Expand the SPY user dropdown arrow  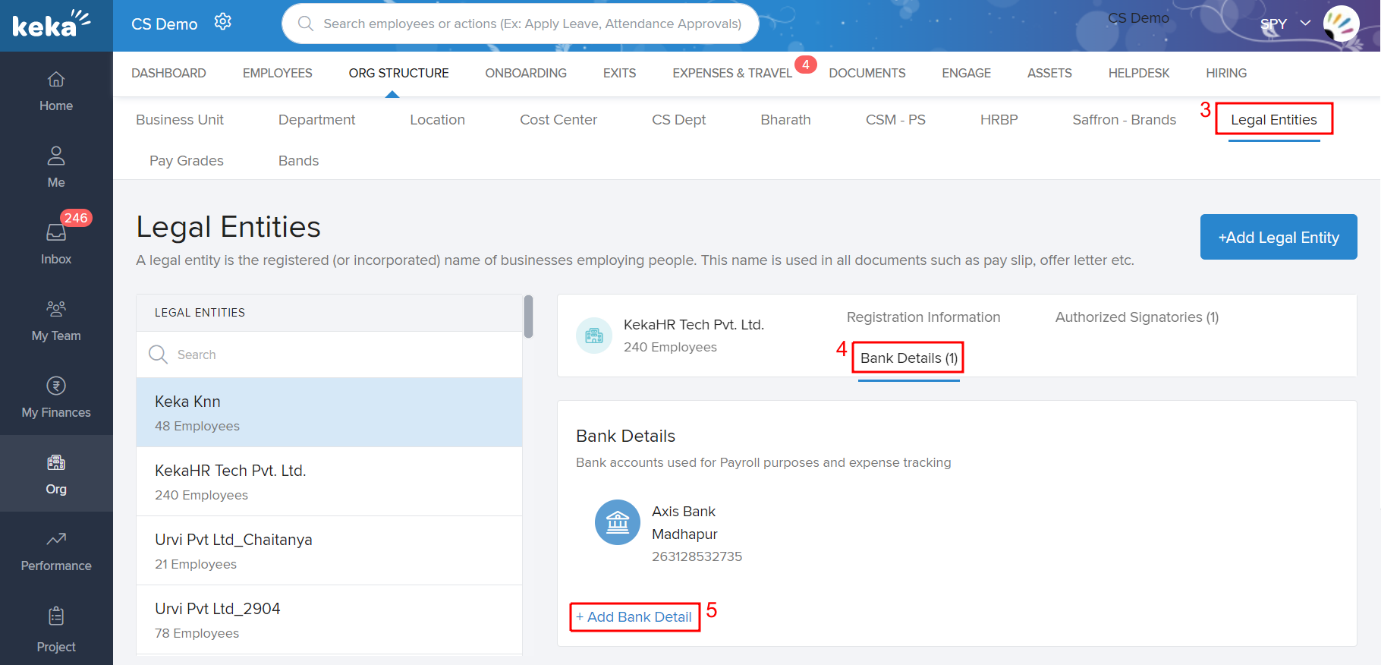coord(1305,23)
